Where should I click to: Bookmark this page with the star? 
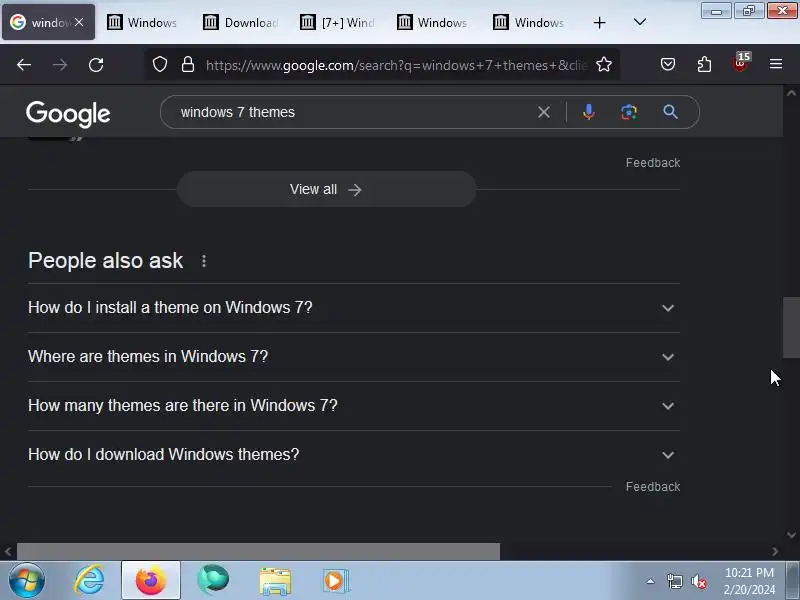tap(604, 65)
